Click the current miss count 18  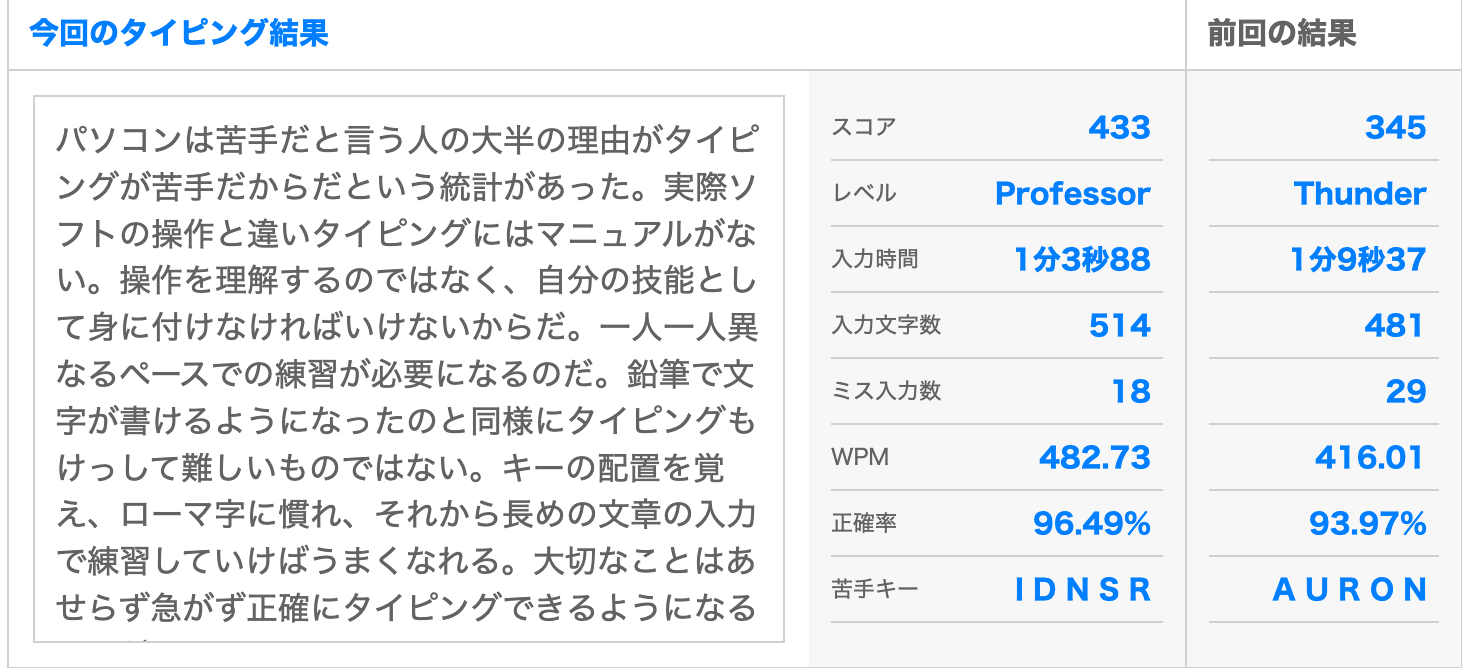(x=1131, y=392)
